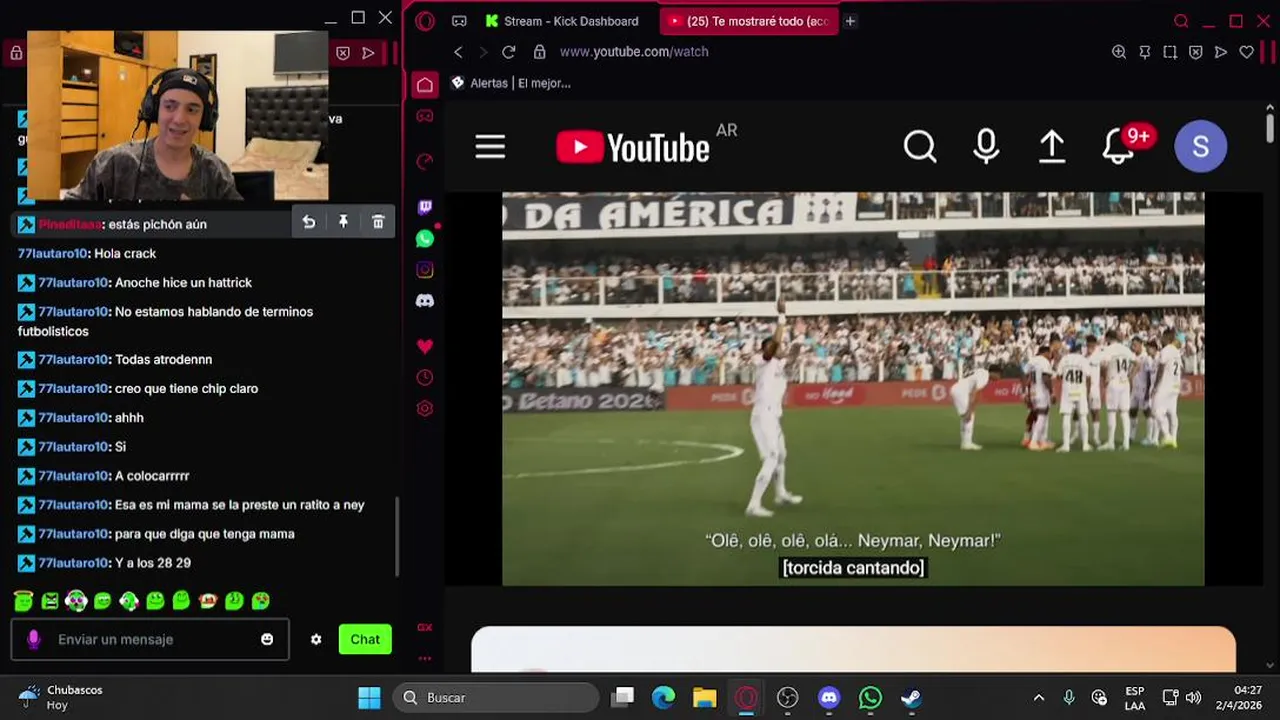Screen dimensions: 1280x720
Task: Open the site padlock info in the address bar
Action: [x=540, y=52]
